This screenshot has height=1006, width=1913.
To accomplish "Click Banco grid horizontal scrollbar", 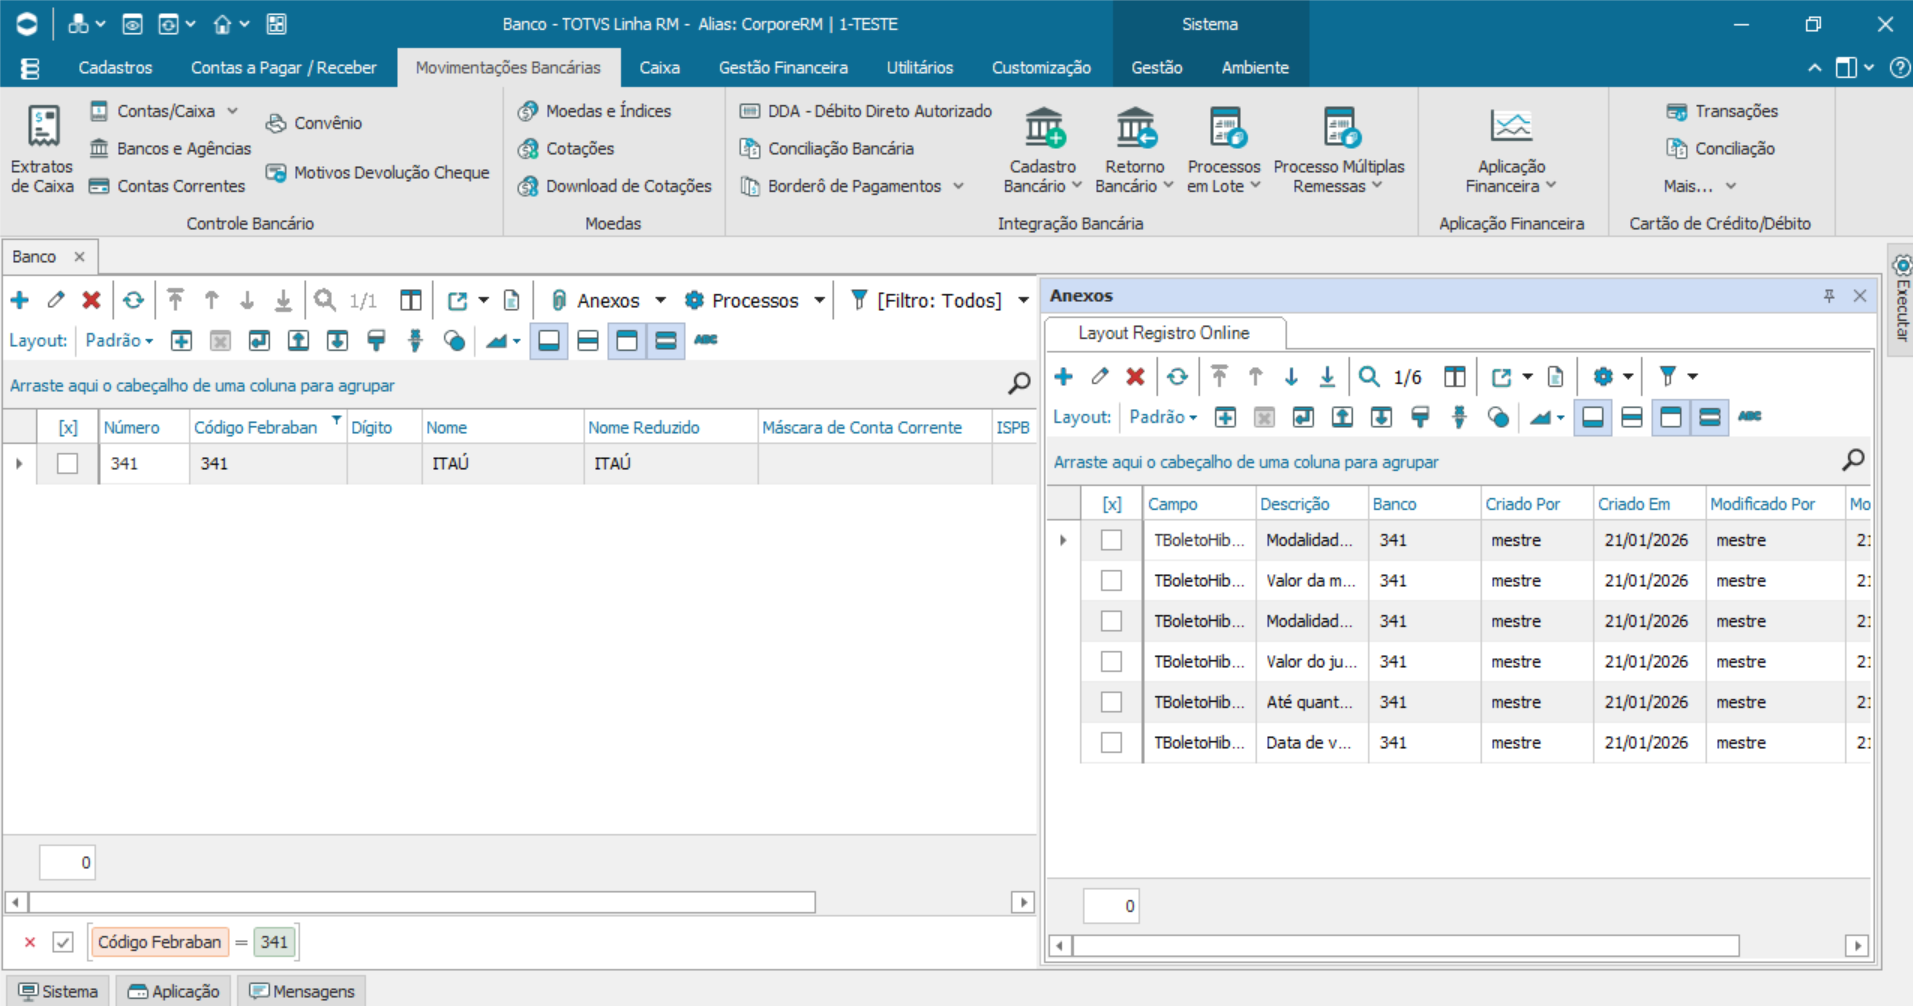I will click(x=422, y=903).
